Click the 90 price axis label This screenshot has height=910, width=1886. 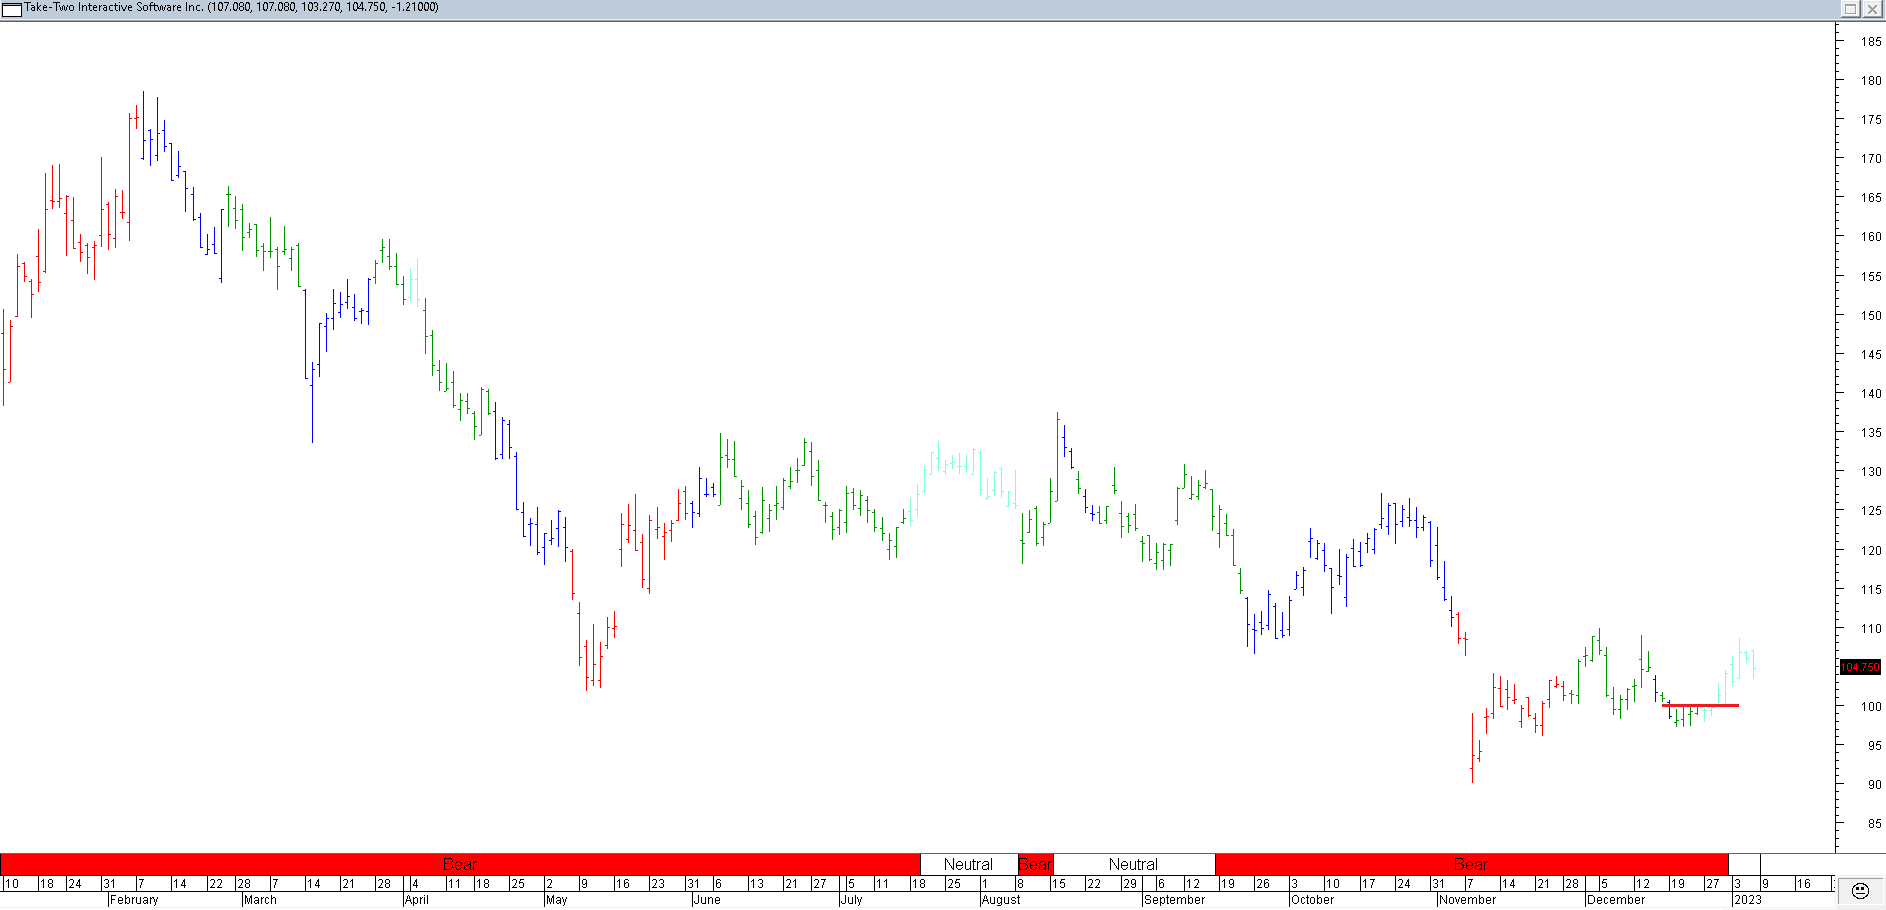pyautogui.click(x=1875, y=785)
